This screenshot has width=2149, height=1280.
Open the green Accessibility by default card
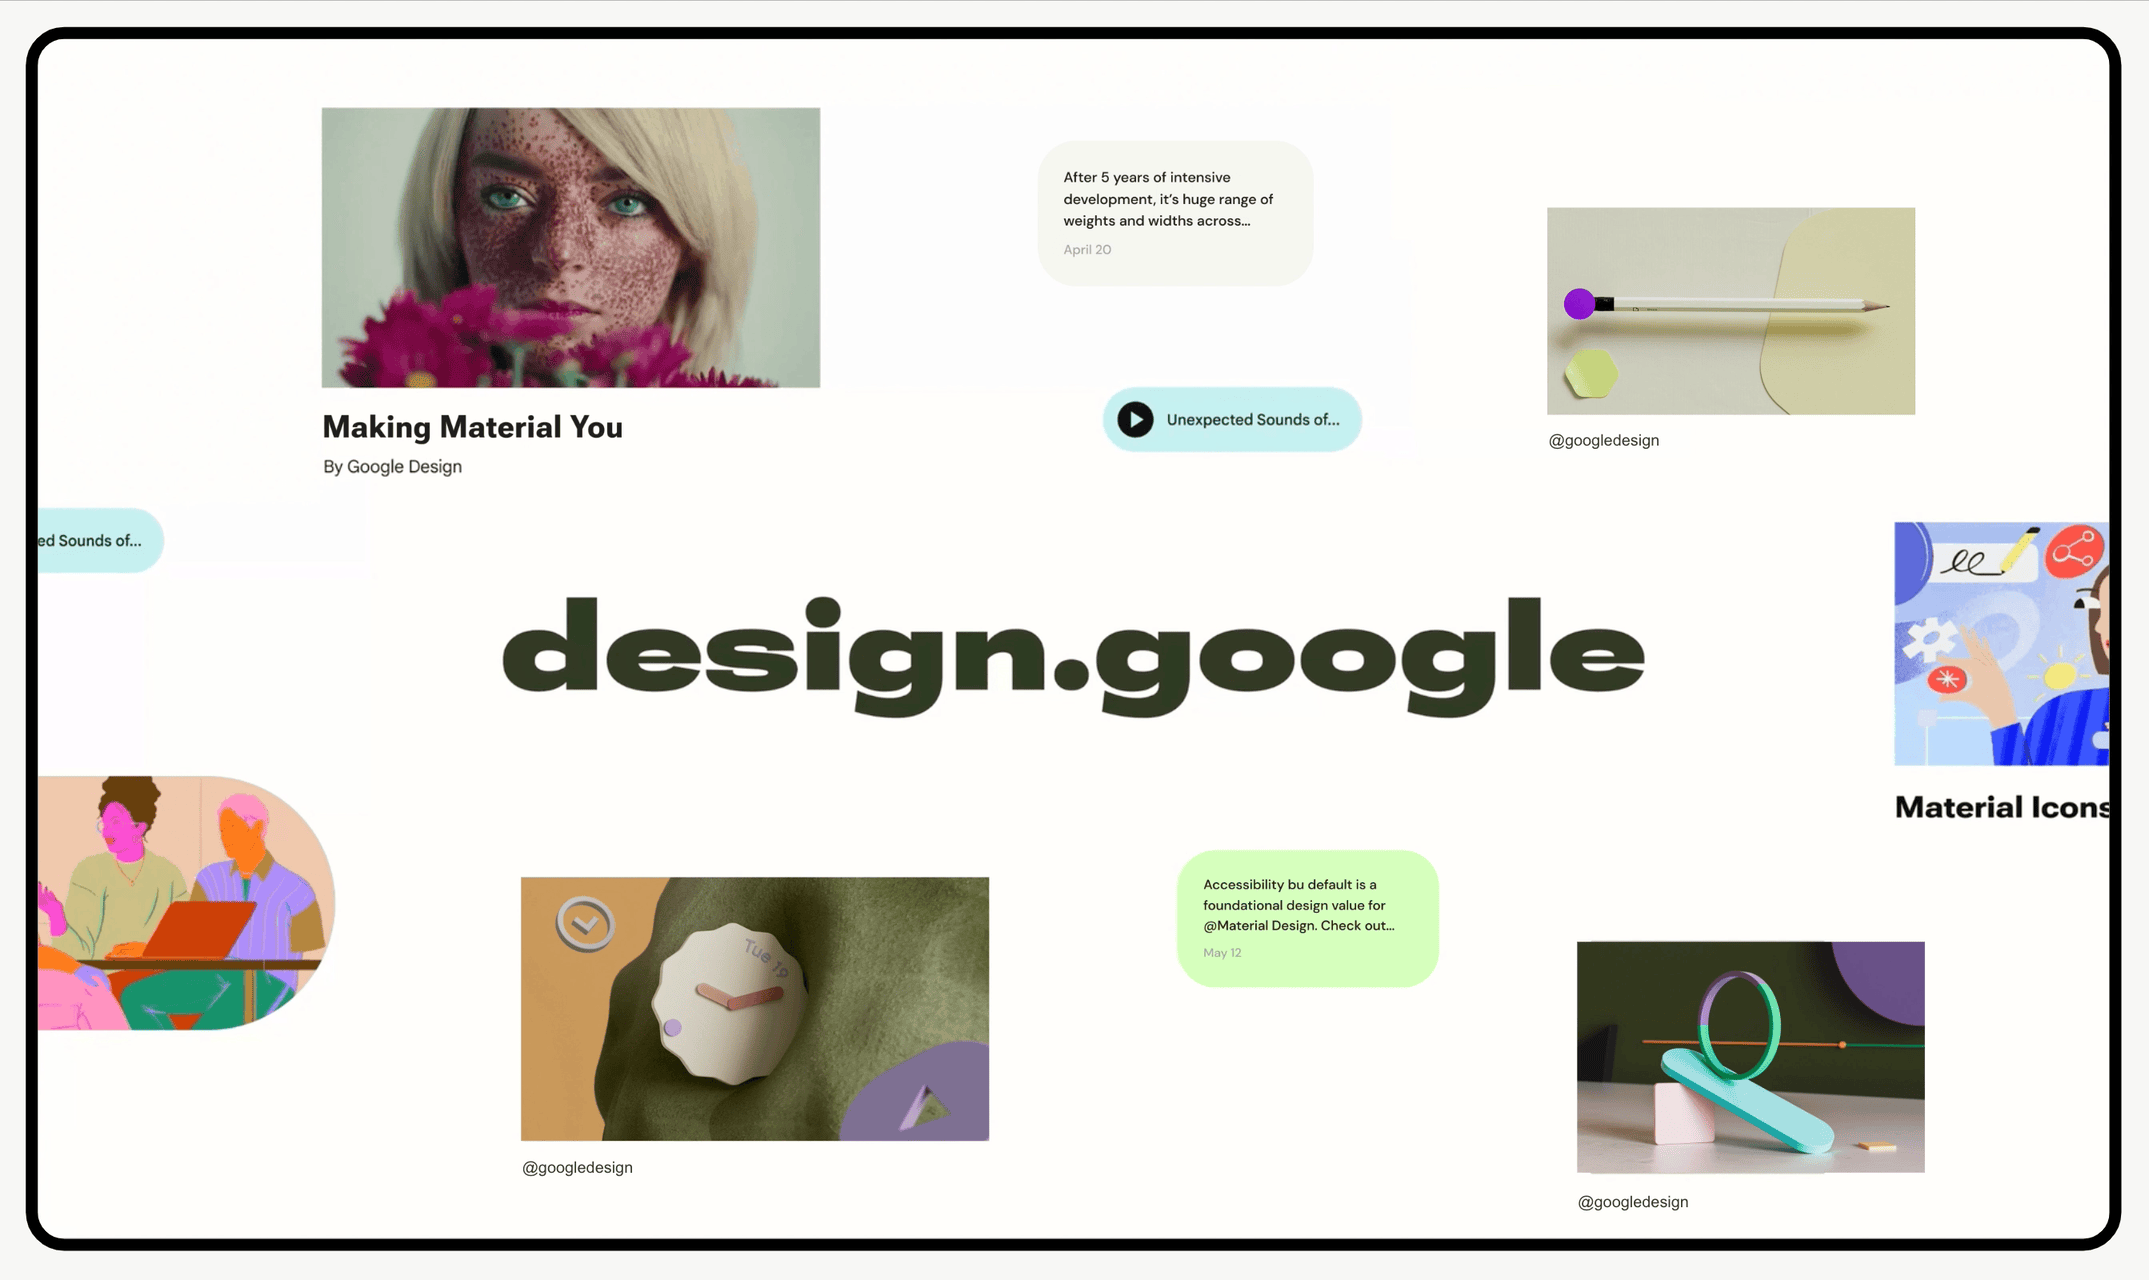pyautogui.click(x=1307, y=918)
